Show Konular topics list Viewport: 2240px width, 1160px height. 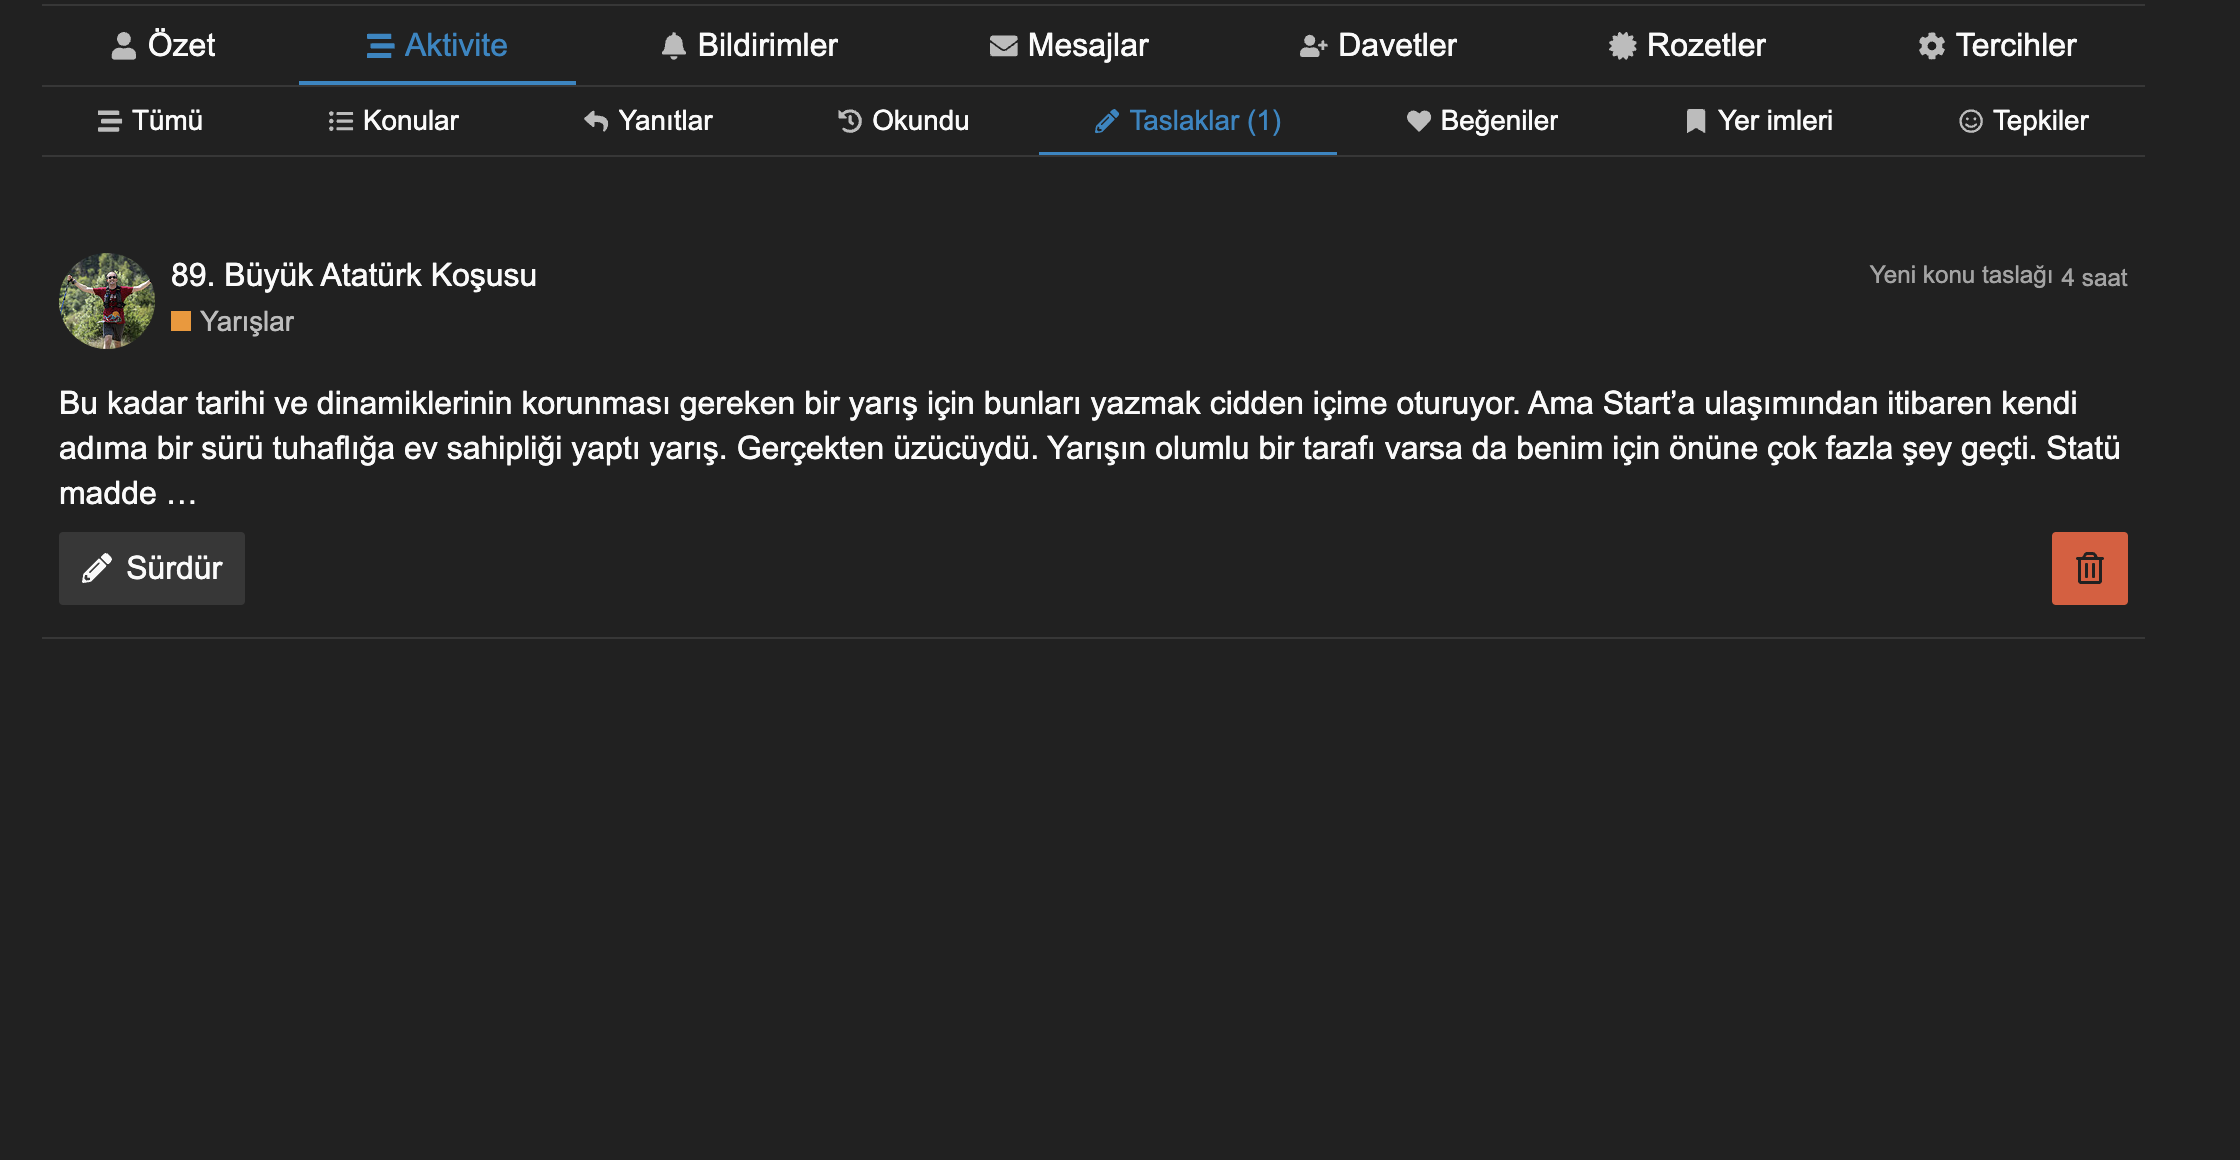point(394,121)
